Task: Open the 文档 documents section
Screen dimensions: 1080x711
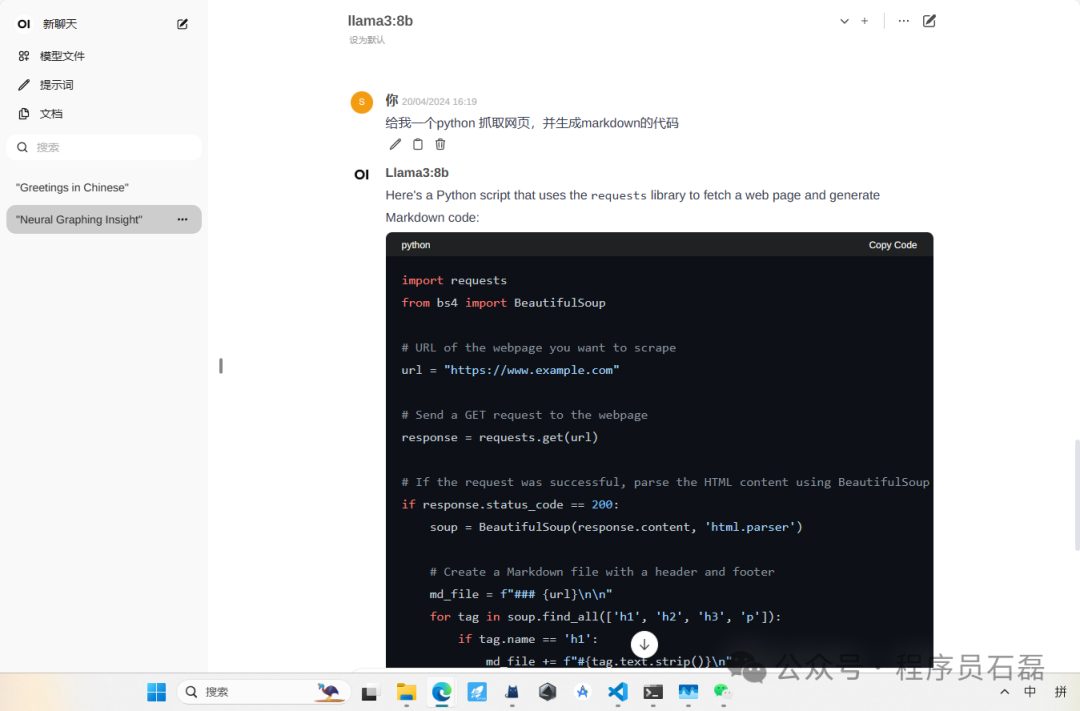Action: (x=51, y=114)
